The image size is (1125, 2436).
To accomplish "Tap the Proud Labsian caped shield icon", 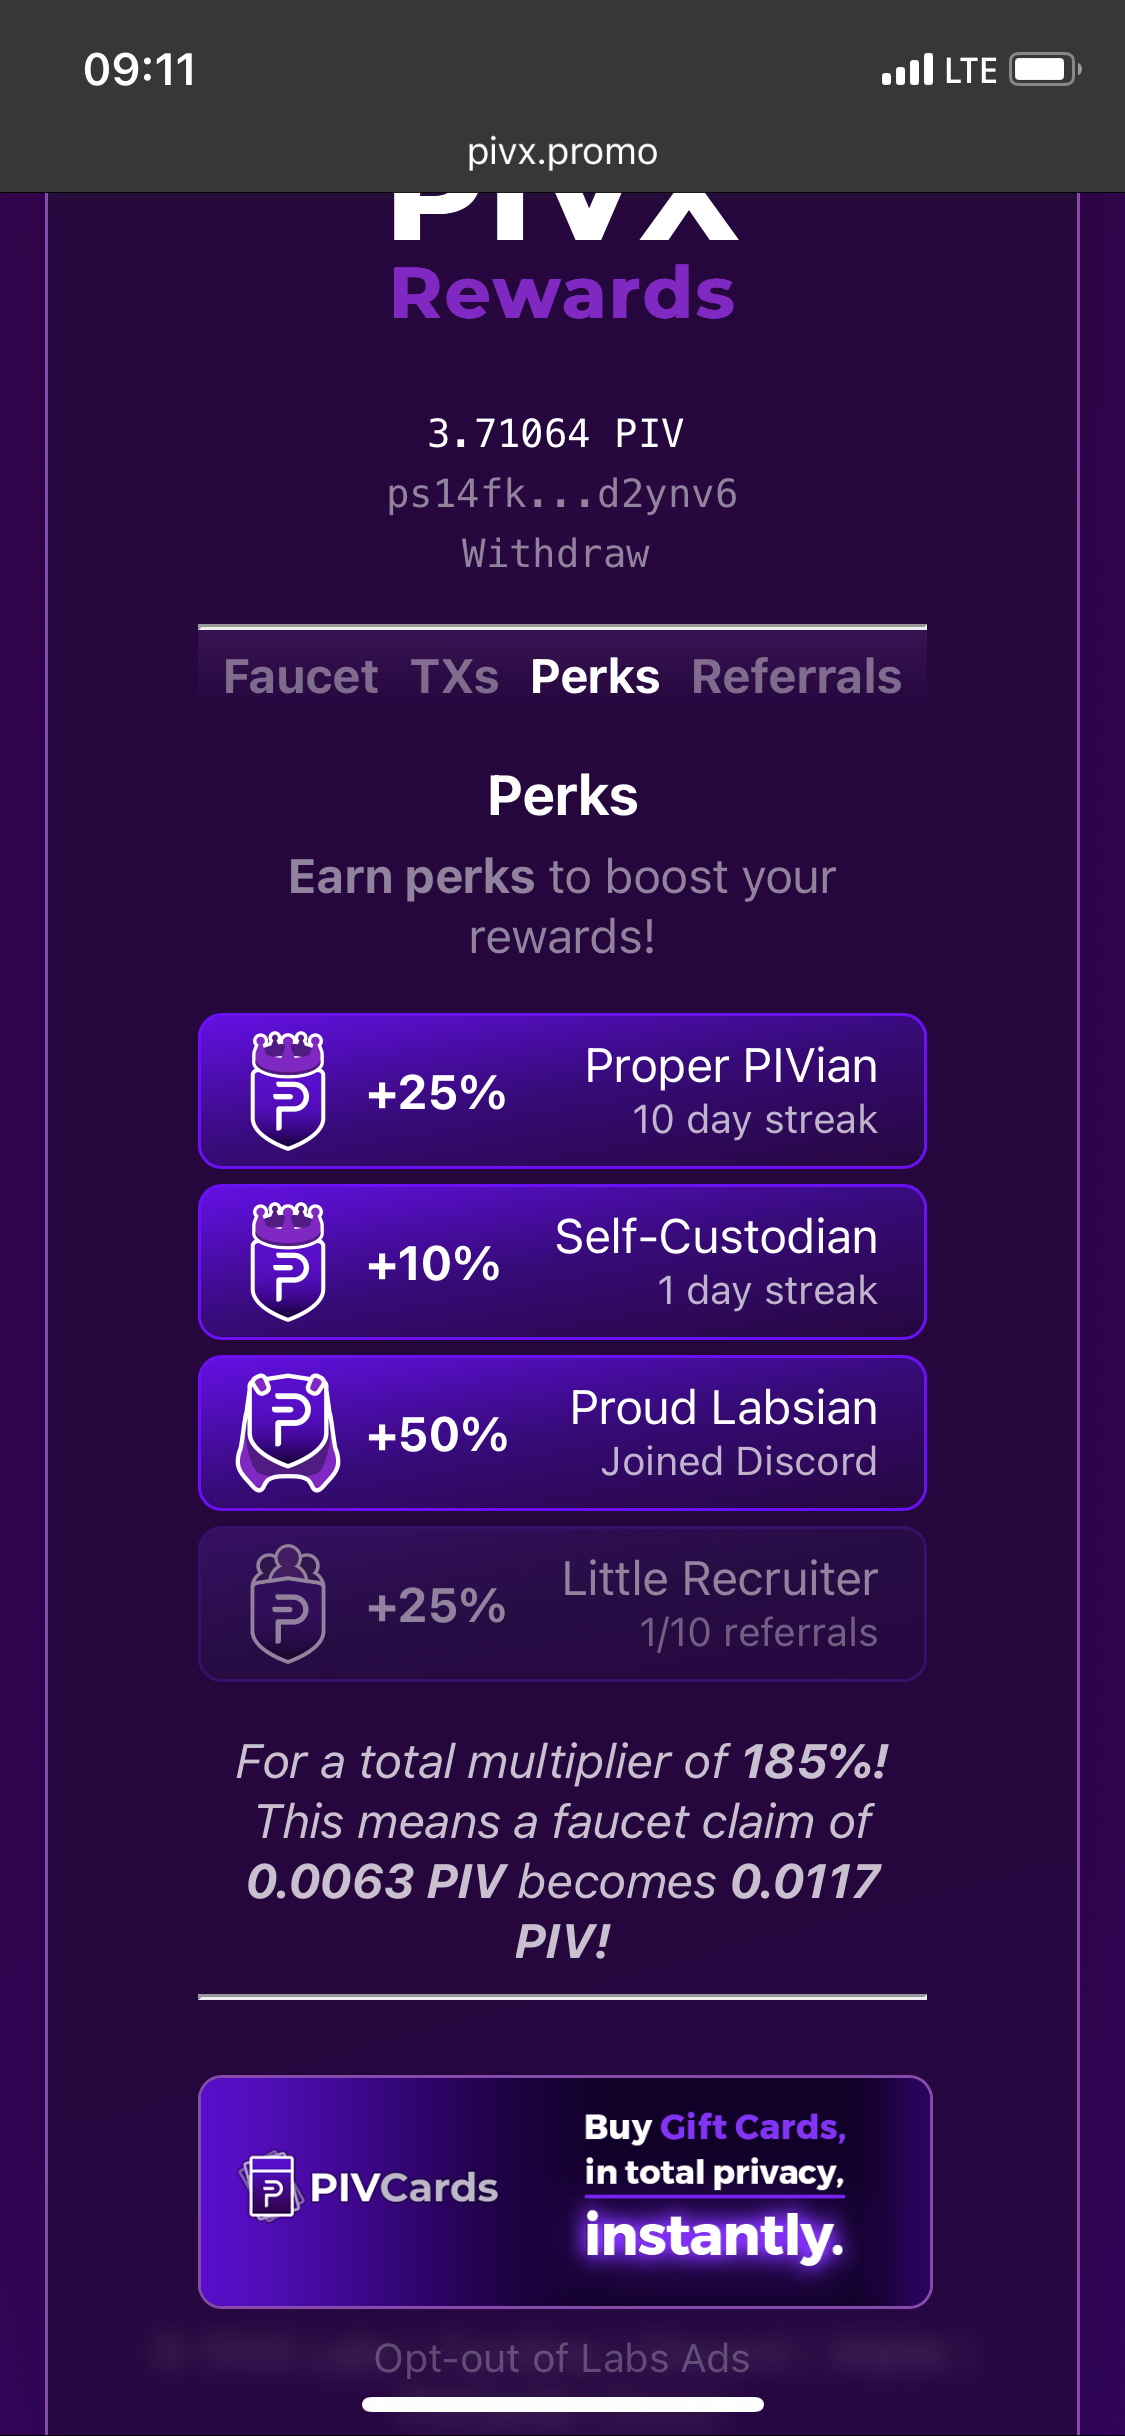I will click(288, 1433).
